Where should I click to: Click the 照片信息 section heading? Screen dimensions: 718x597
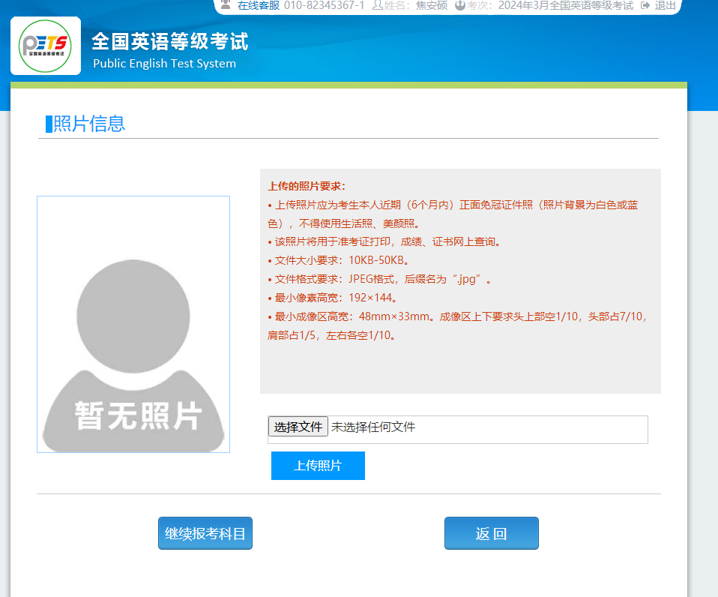click(88, 124)
